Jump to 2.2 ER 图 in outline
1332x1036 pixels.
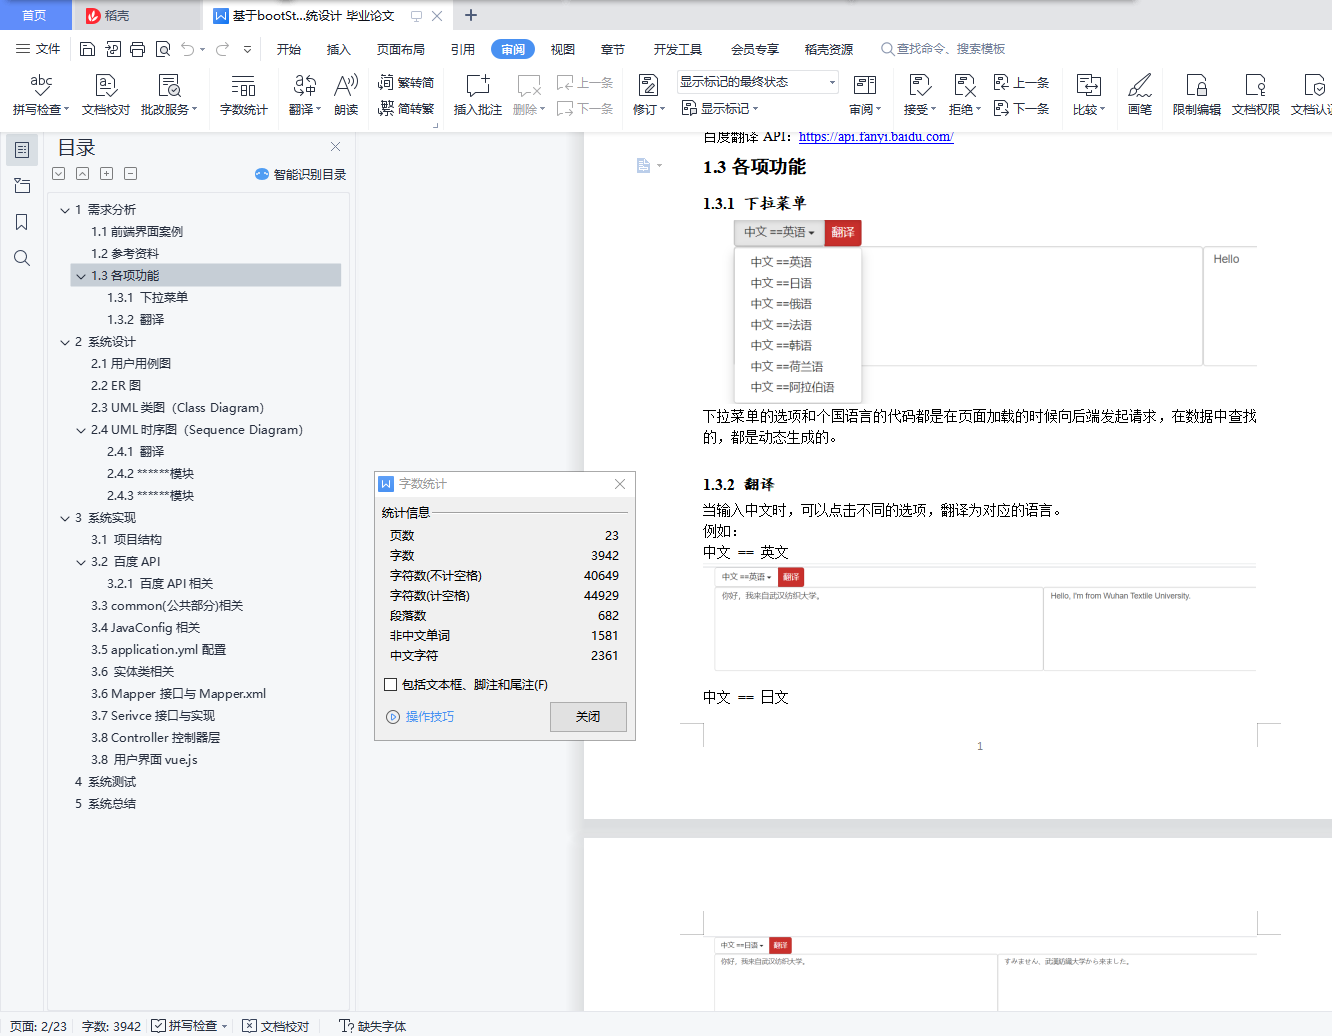click(116, 386)
